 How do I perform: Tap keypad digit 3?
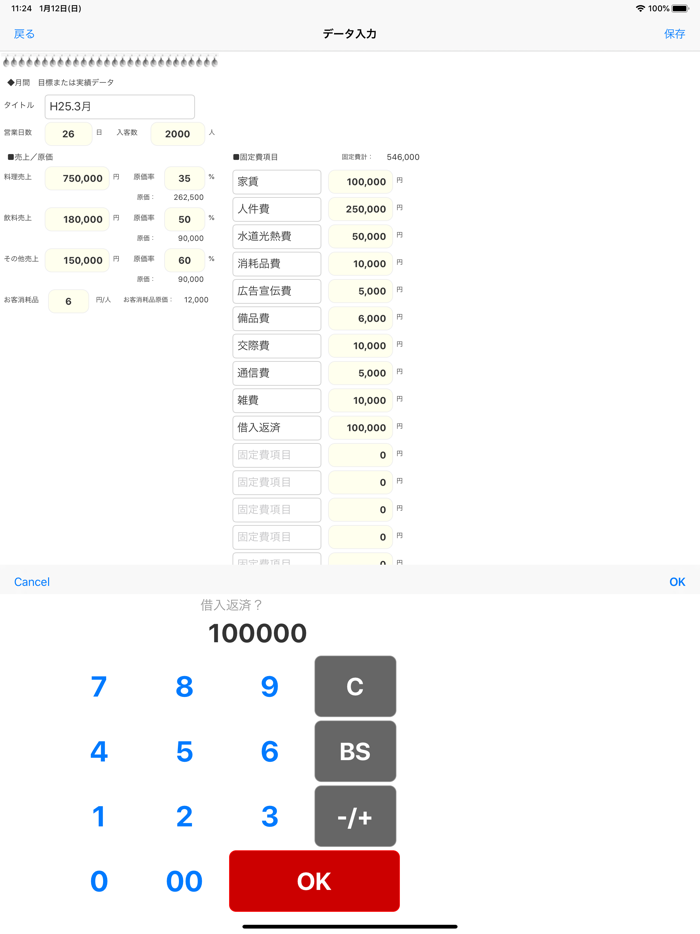[x=269, y=816]
